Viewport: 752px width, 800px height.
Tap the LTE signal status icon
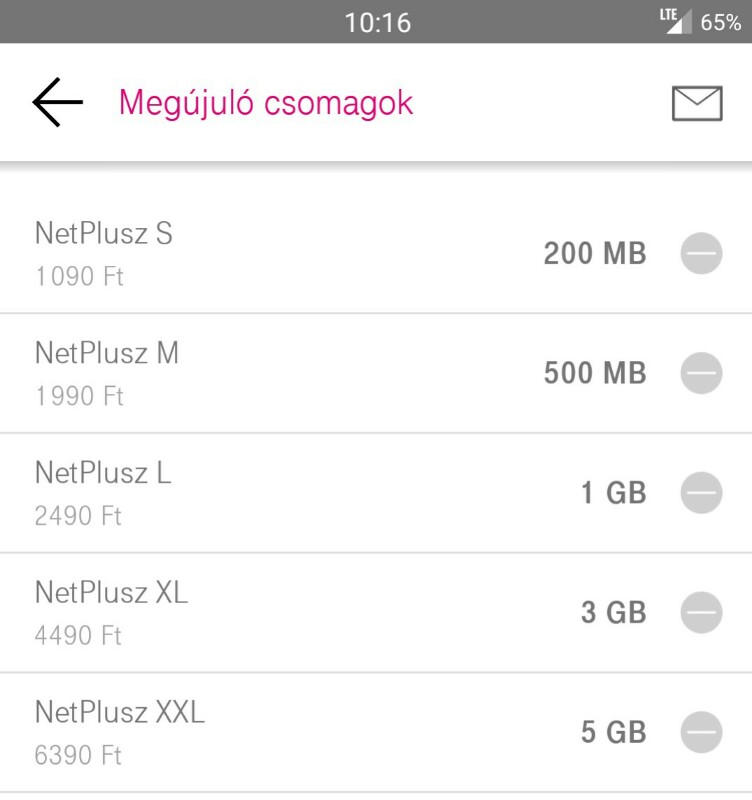click(x=675, y=21)
